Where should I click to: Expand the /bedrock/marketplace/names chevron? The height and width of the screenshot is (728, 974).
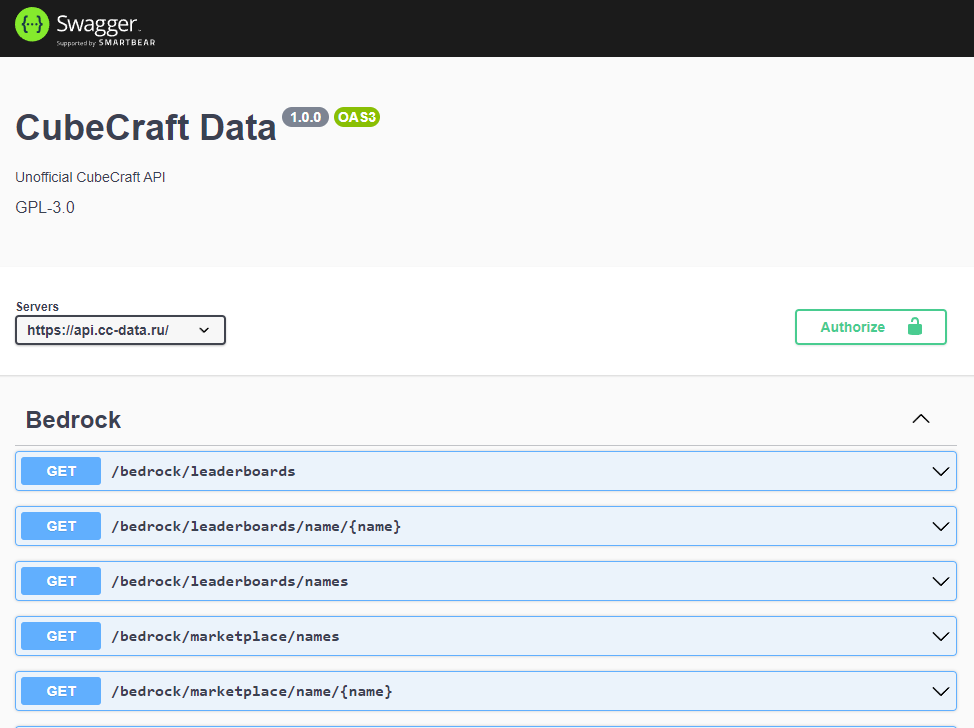click(x=940, y=636)
